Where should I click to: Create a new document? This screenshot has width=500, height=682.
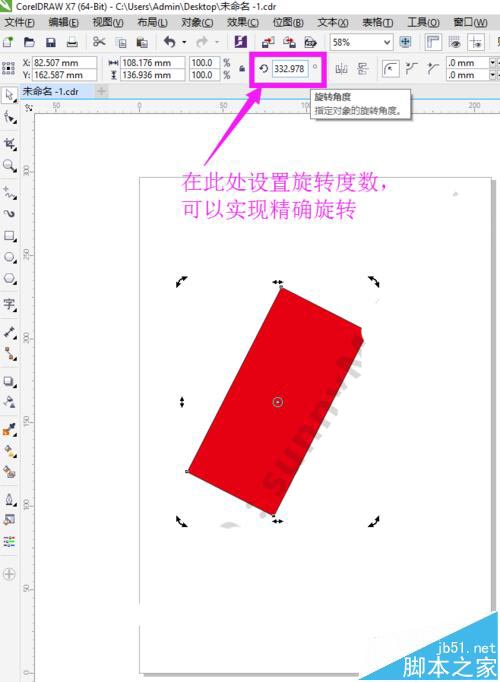tap(8, 42)
